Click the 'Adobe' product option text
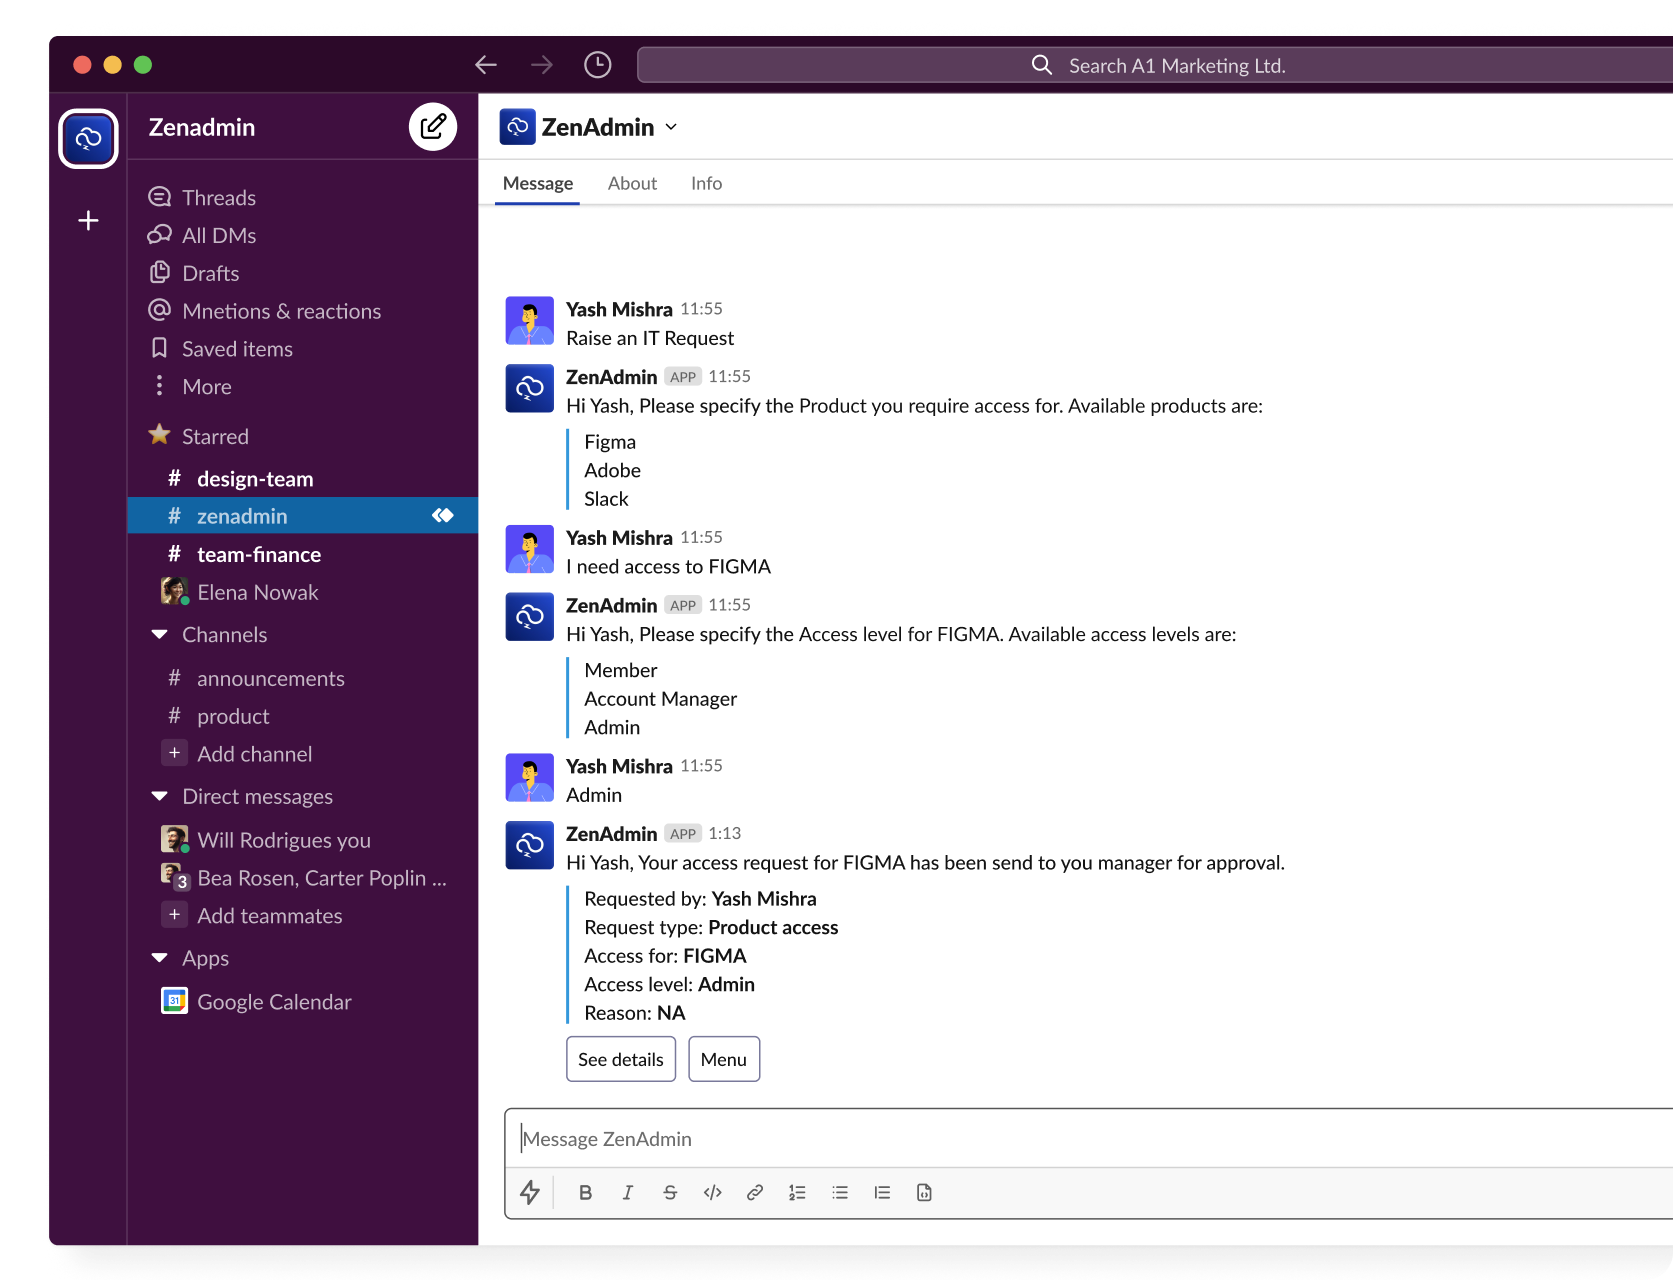 tap(612, 470)
